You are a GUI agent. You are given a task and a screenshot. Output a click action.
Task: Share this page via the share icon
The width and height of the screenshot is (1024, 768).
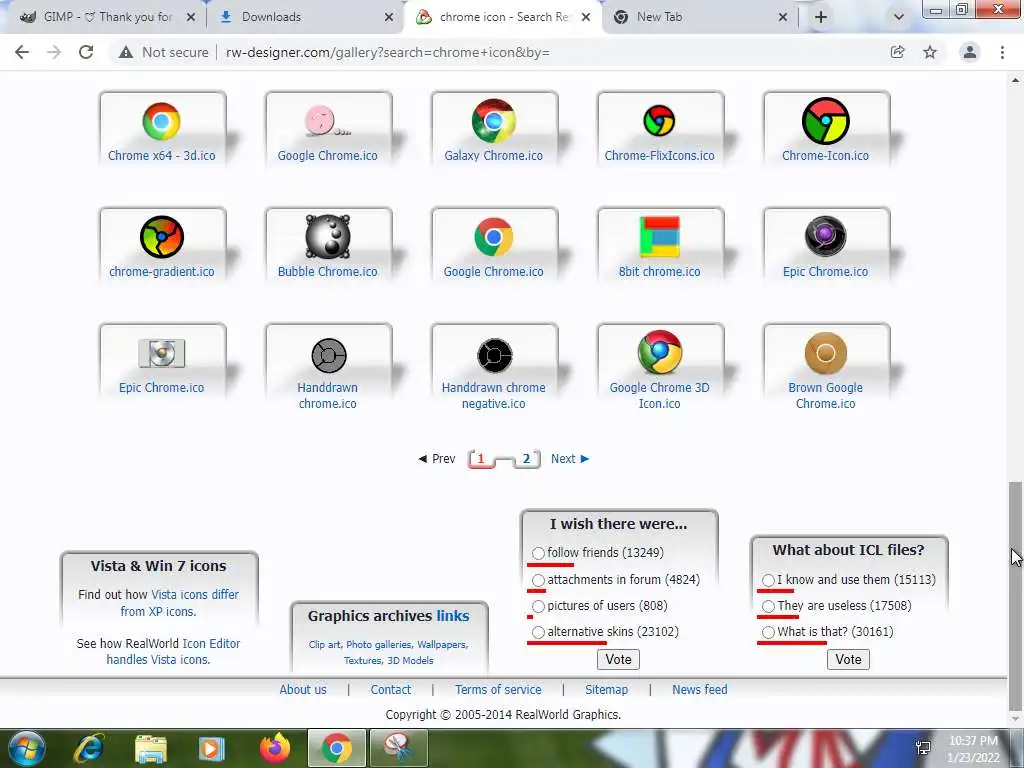click(x=897, y=52)
